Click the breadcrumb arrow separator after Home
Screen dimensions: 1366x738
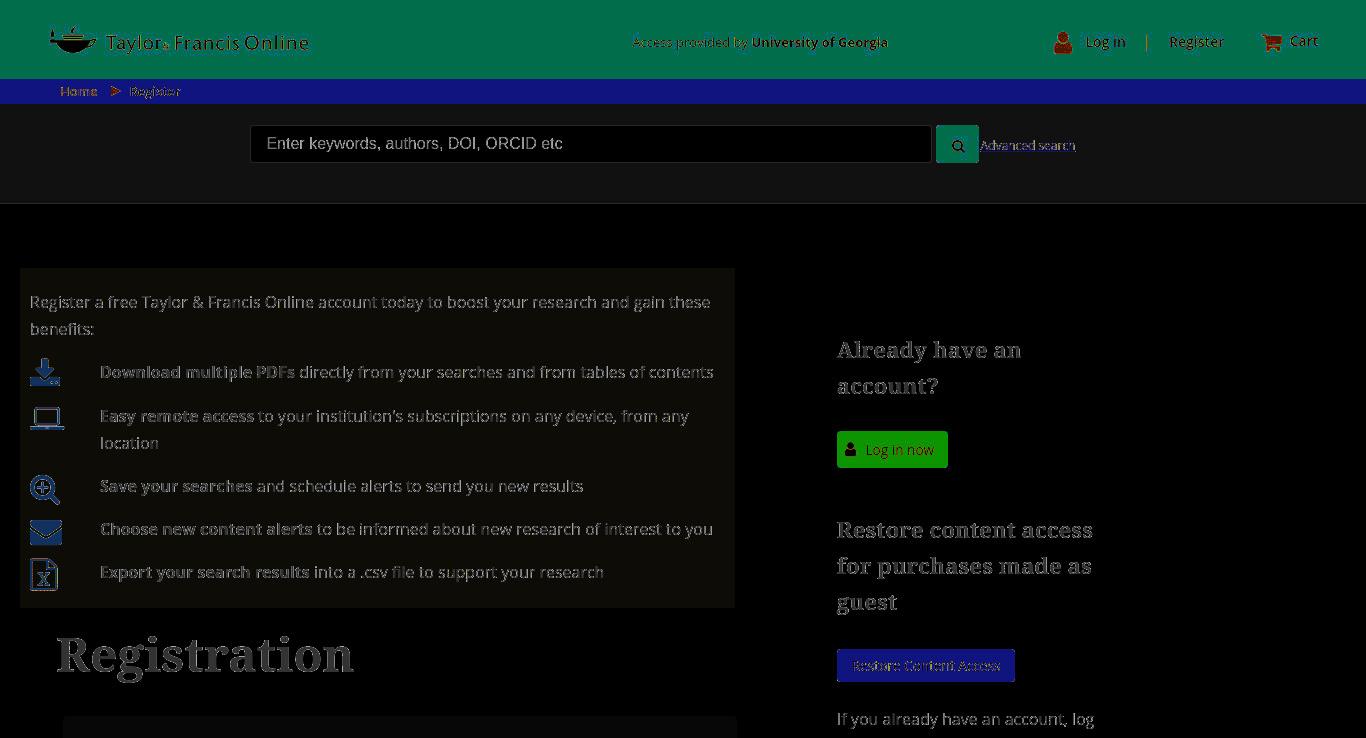[x=116, y=91]
